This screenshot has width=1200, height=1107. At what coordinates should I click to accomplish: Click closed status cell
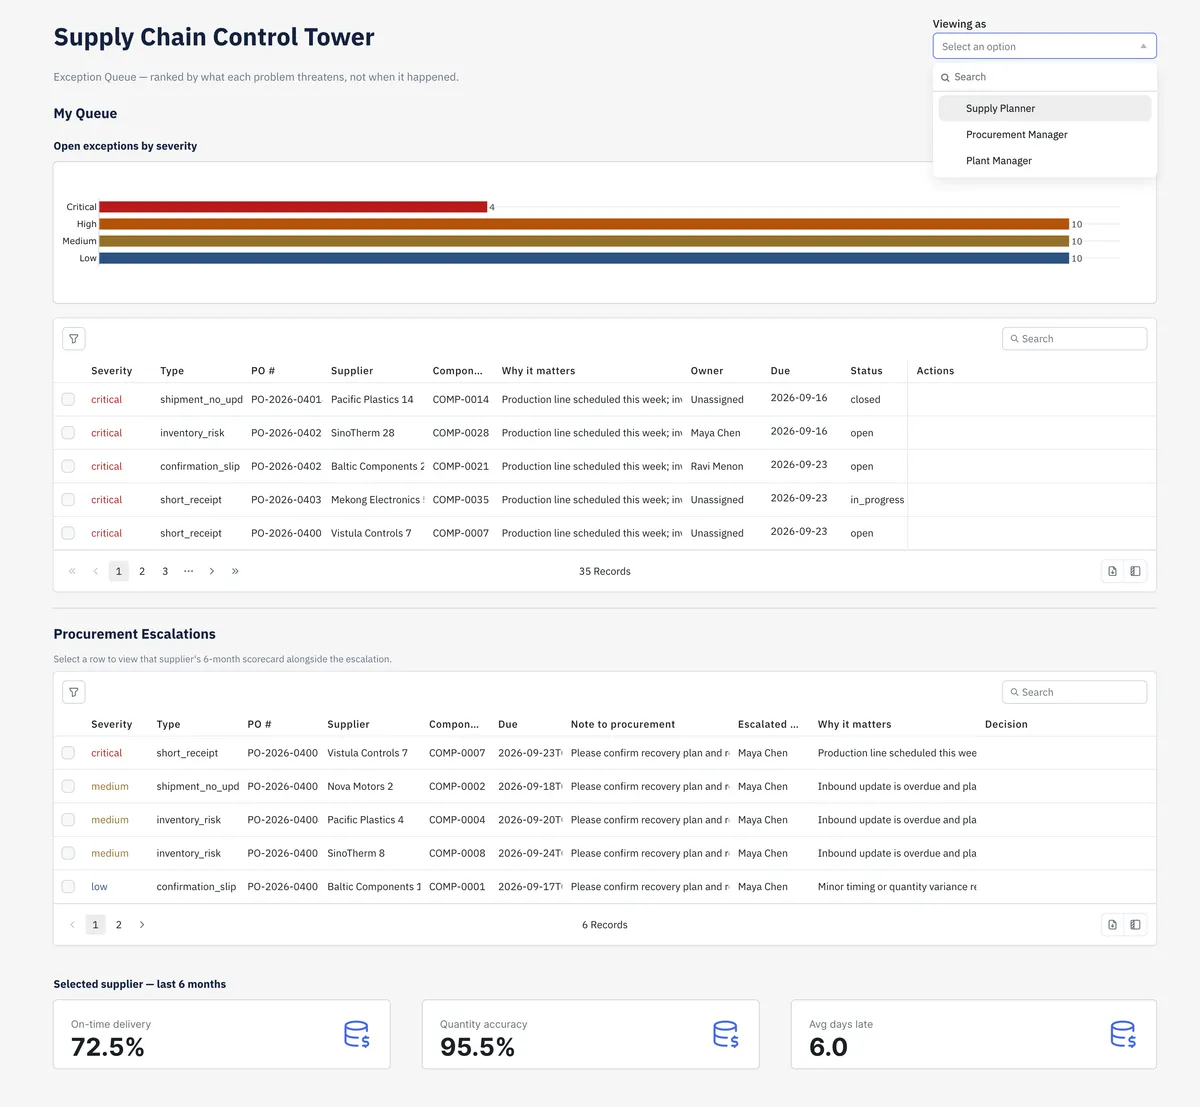click(x=865, y=399)
